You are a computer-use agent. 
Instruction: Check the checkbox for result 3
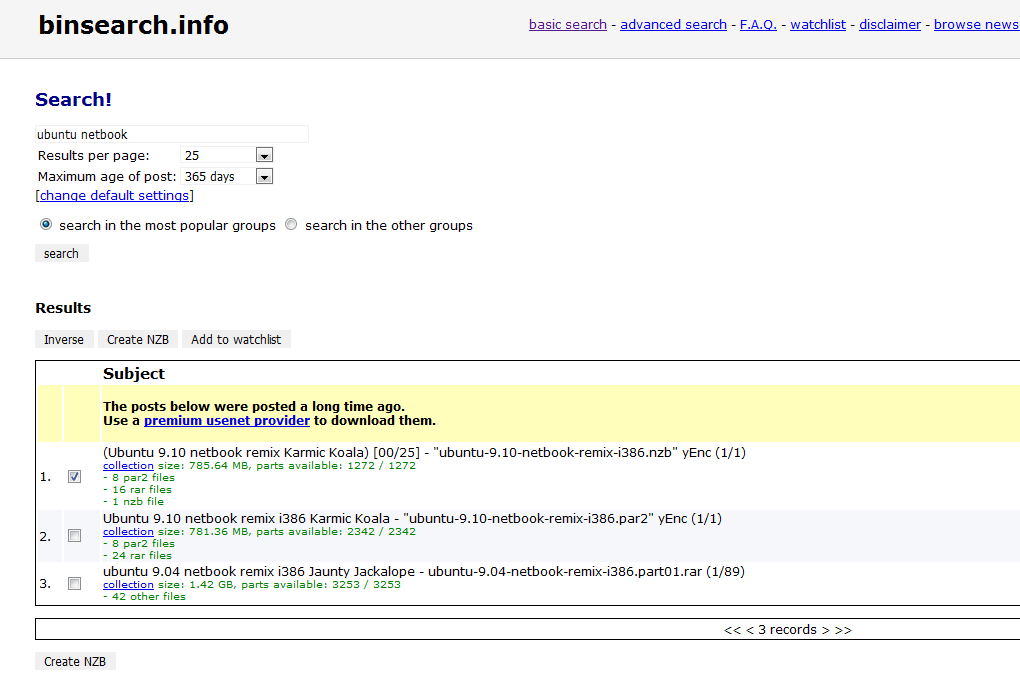[x=74, y=584]
